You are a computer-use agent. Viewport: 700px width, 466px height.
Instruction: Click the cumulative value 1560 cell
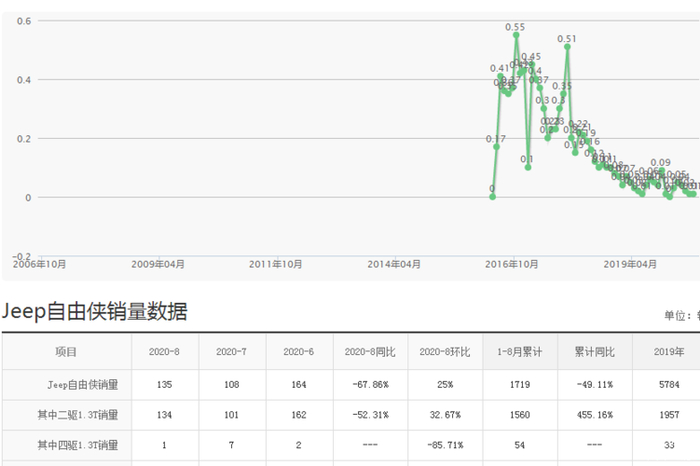[520, 415]
